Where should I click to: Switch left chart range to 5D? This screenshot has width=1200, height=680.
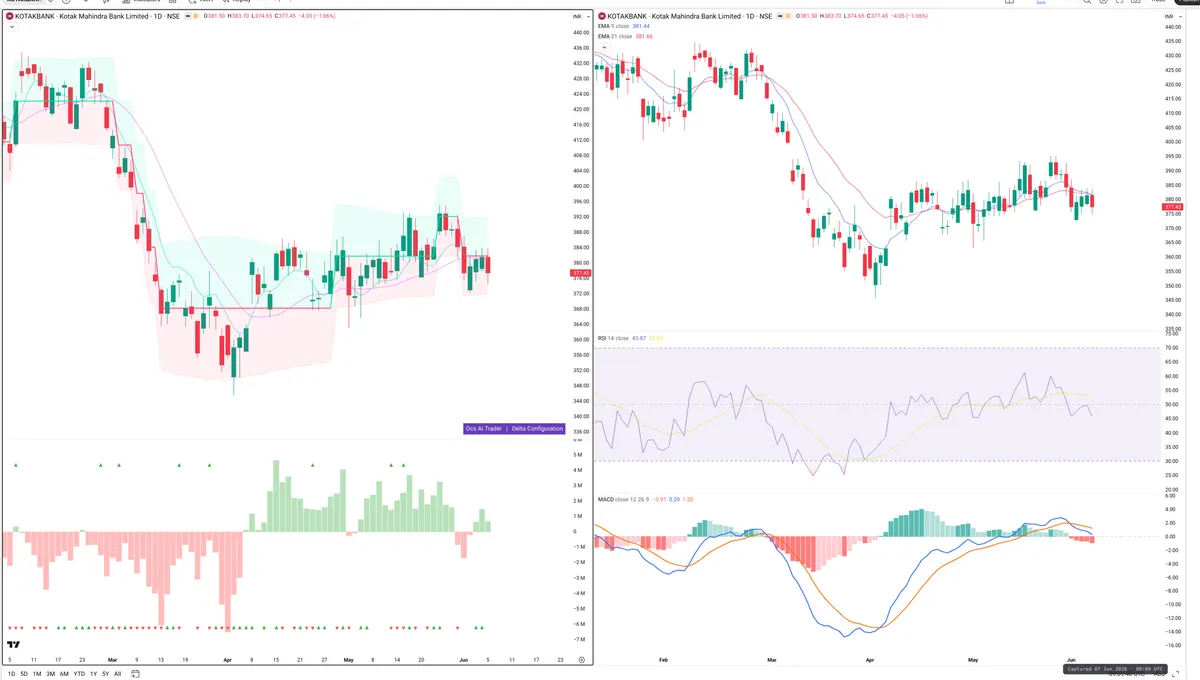[x=24, y=674]
